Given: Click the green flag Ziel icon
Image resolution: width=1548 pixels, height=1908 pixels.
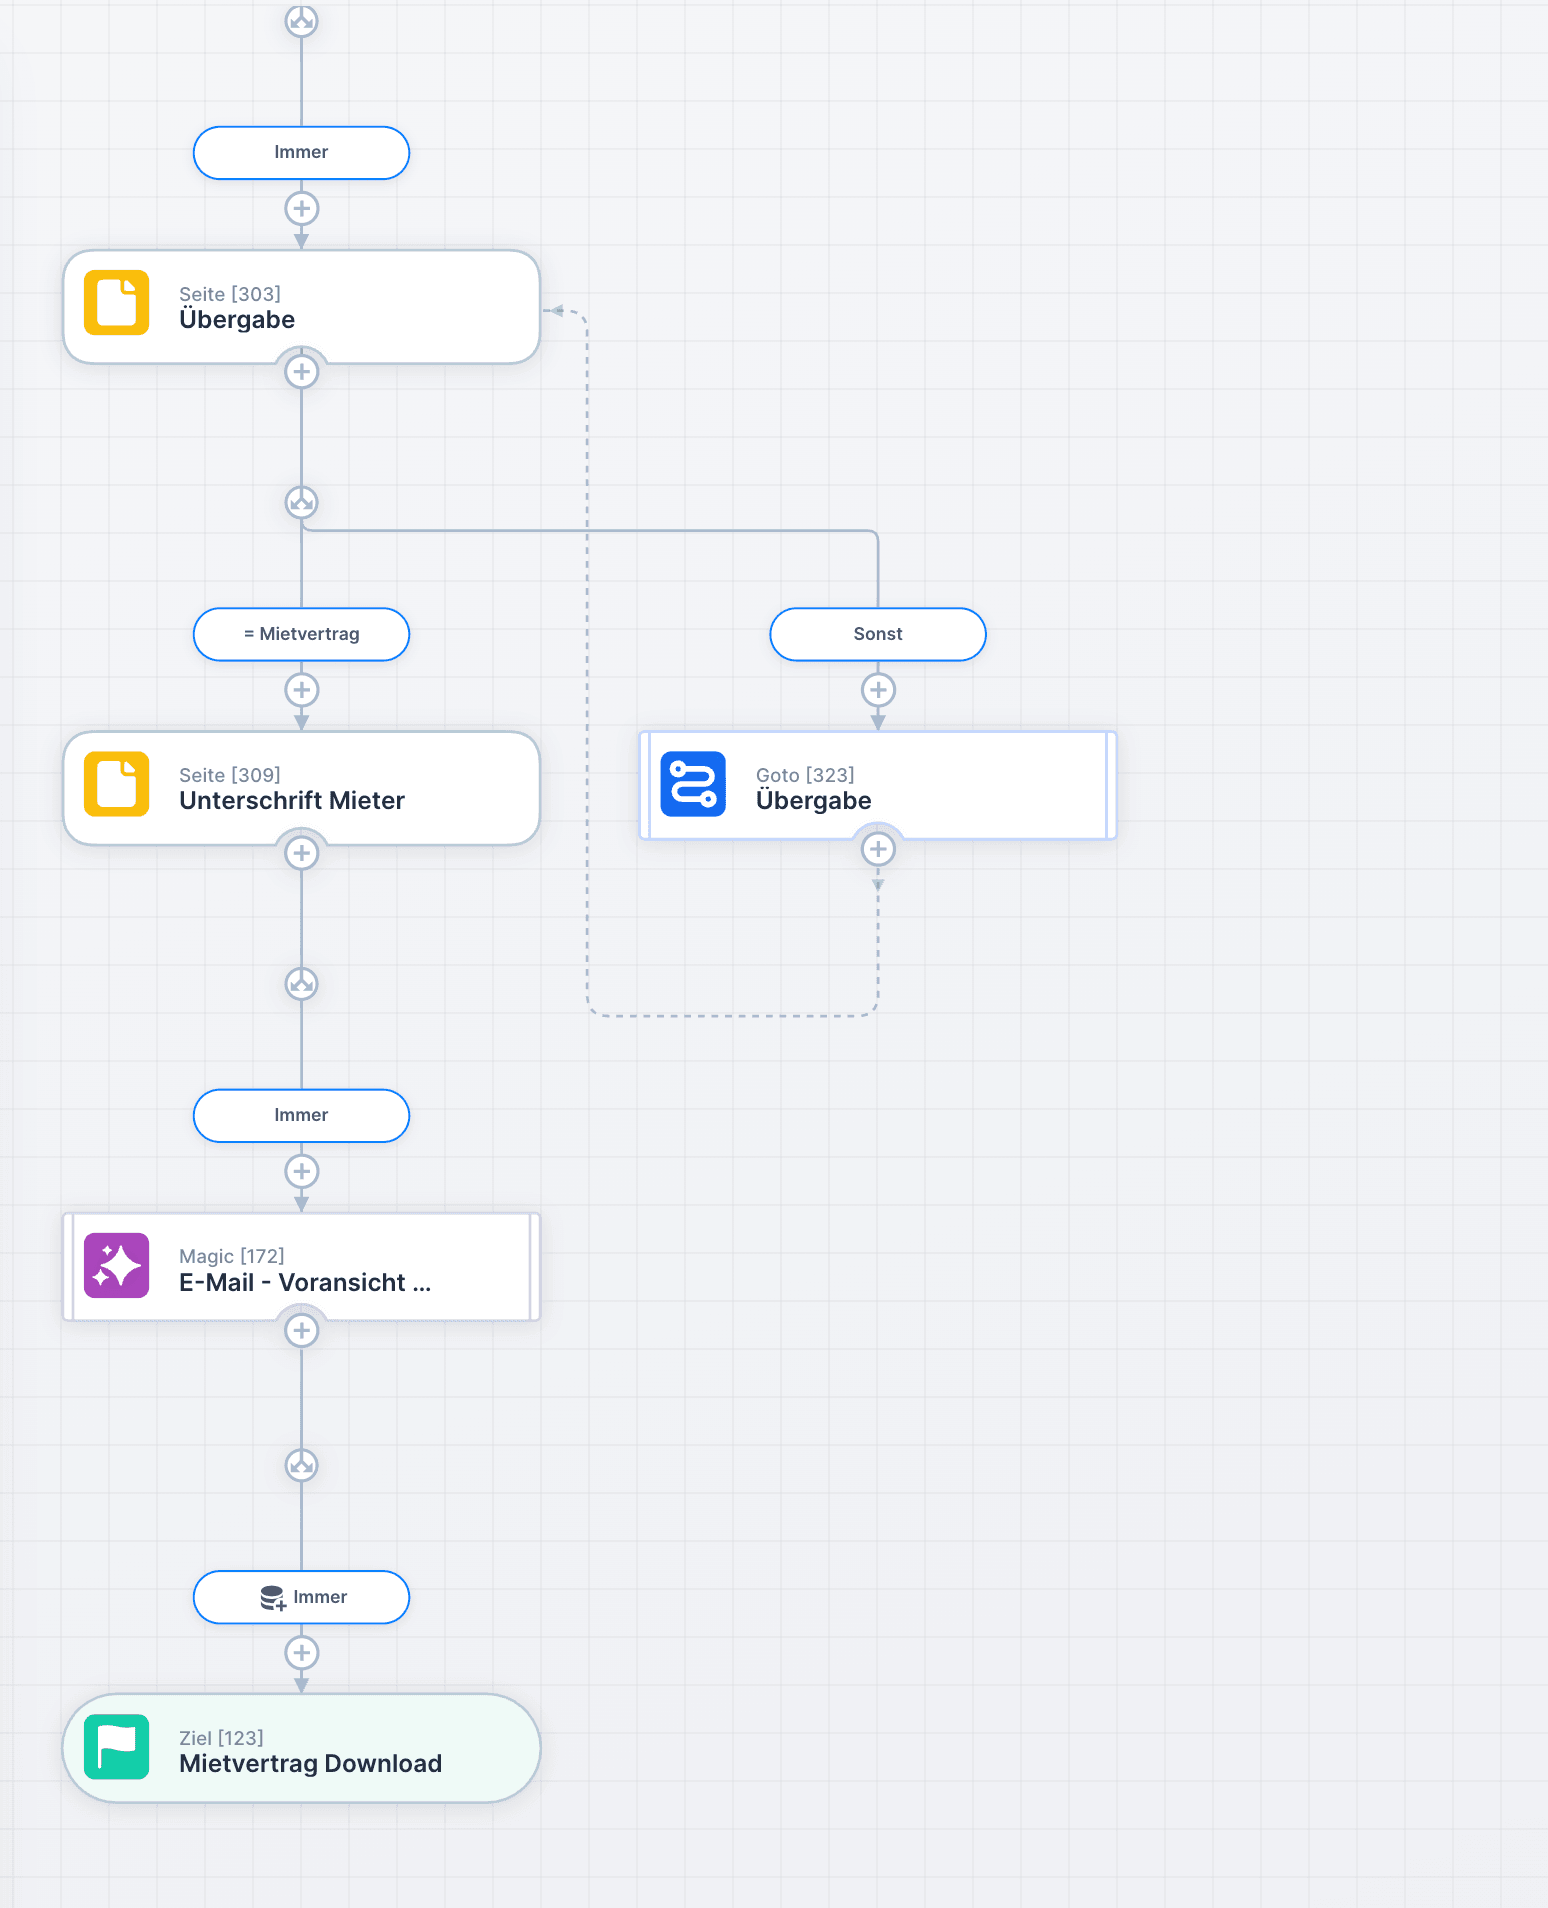Looking at the screenshot, I should click(117, 1747).
